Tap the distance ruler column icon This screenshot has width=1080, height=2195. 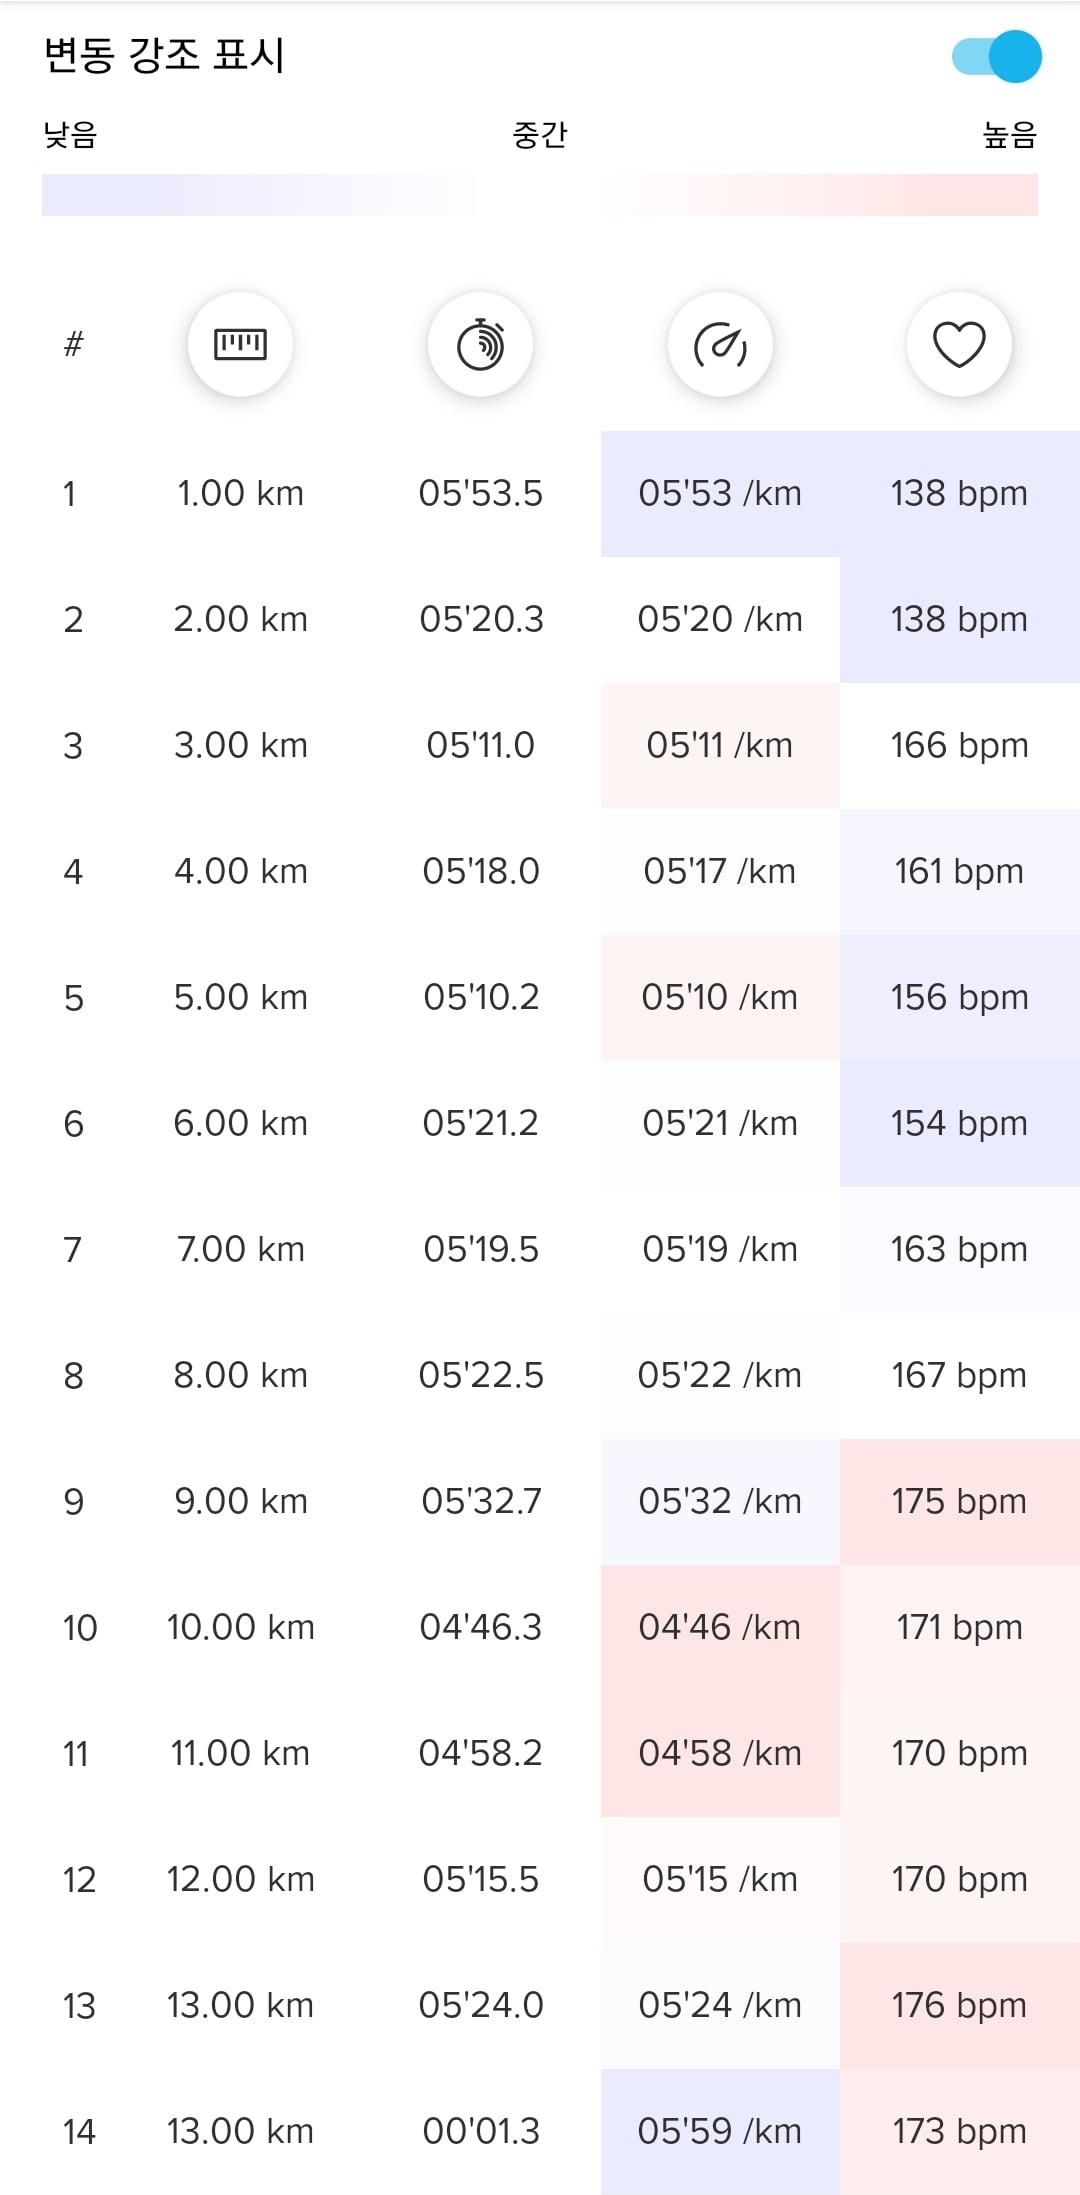(240, 344)
